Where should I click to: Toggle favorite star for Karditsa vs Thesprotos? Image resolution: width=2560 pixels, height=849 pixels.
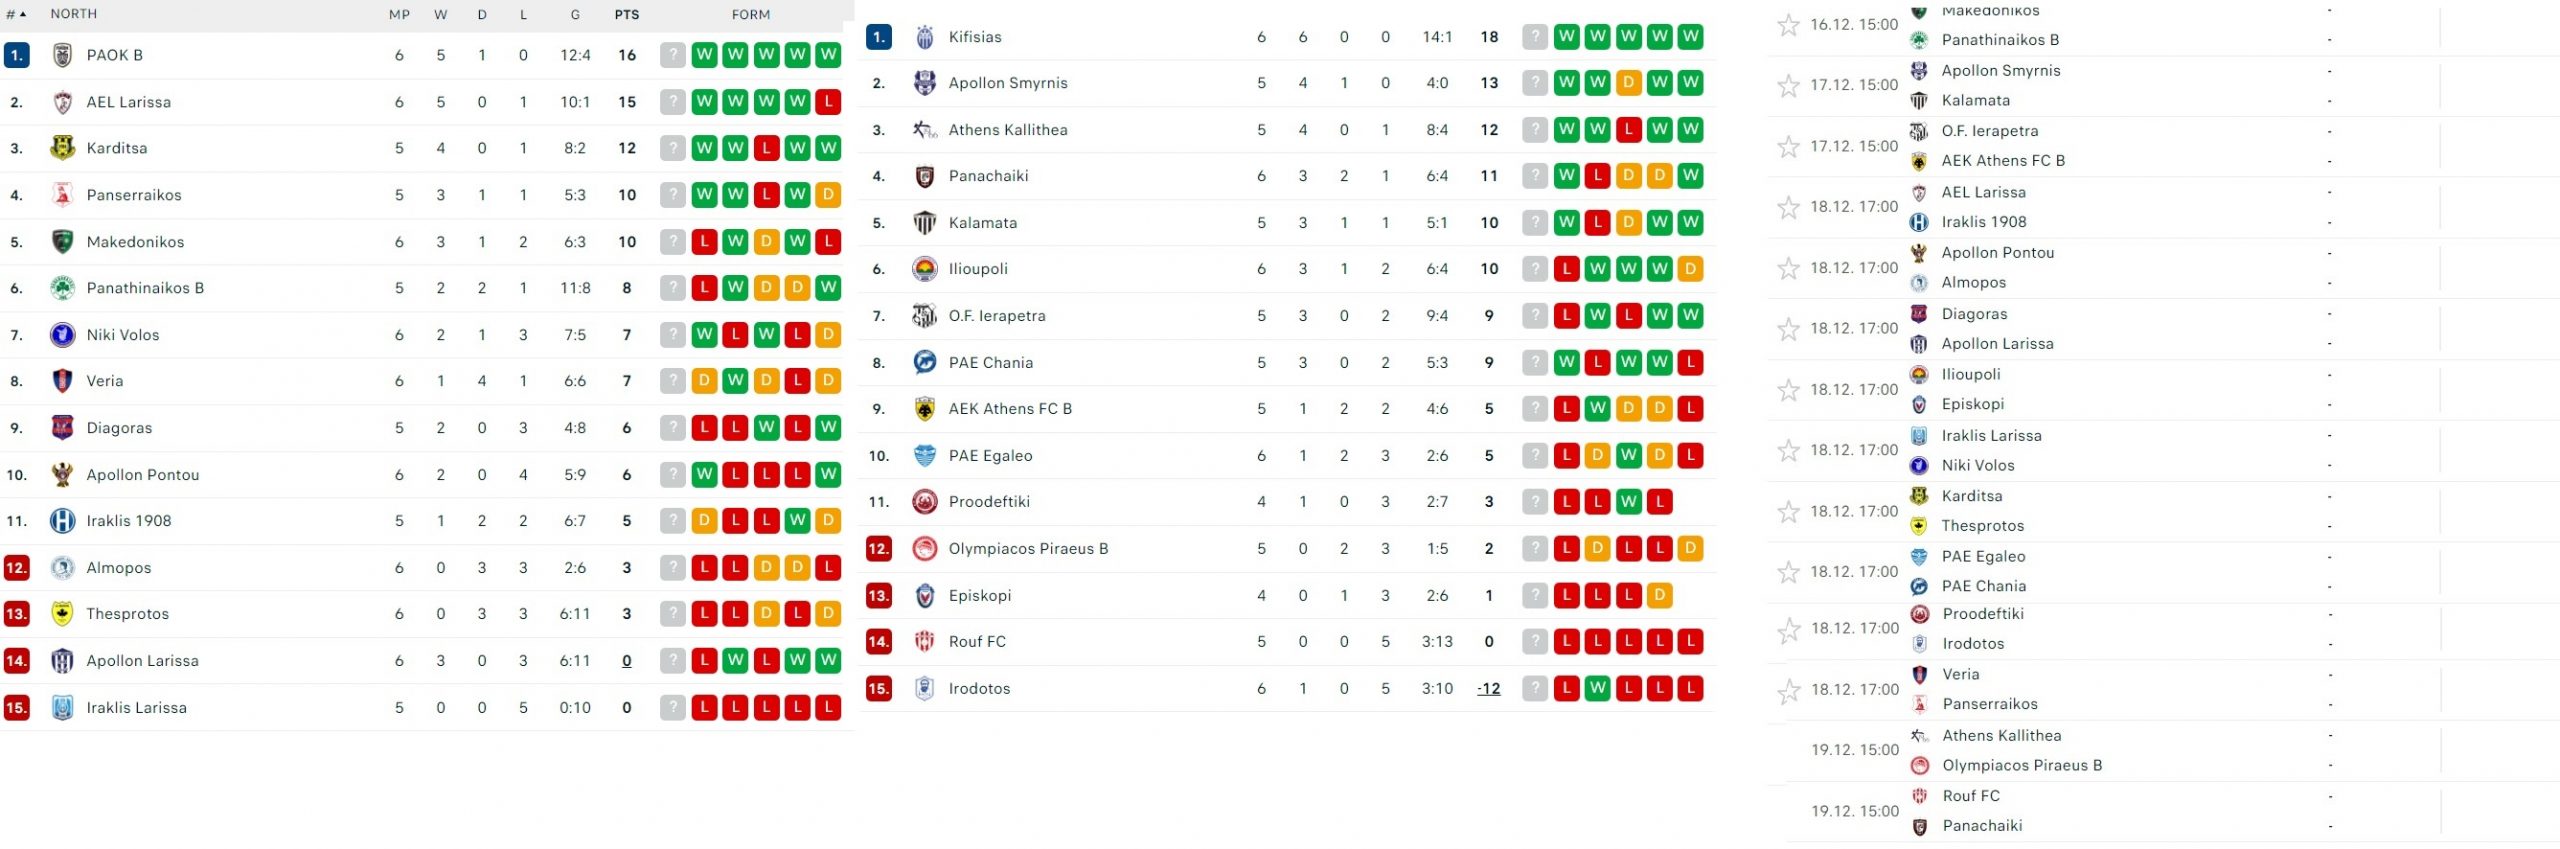[x=1789, y=512]
